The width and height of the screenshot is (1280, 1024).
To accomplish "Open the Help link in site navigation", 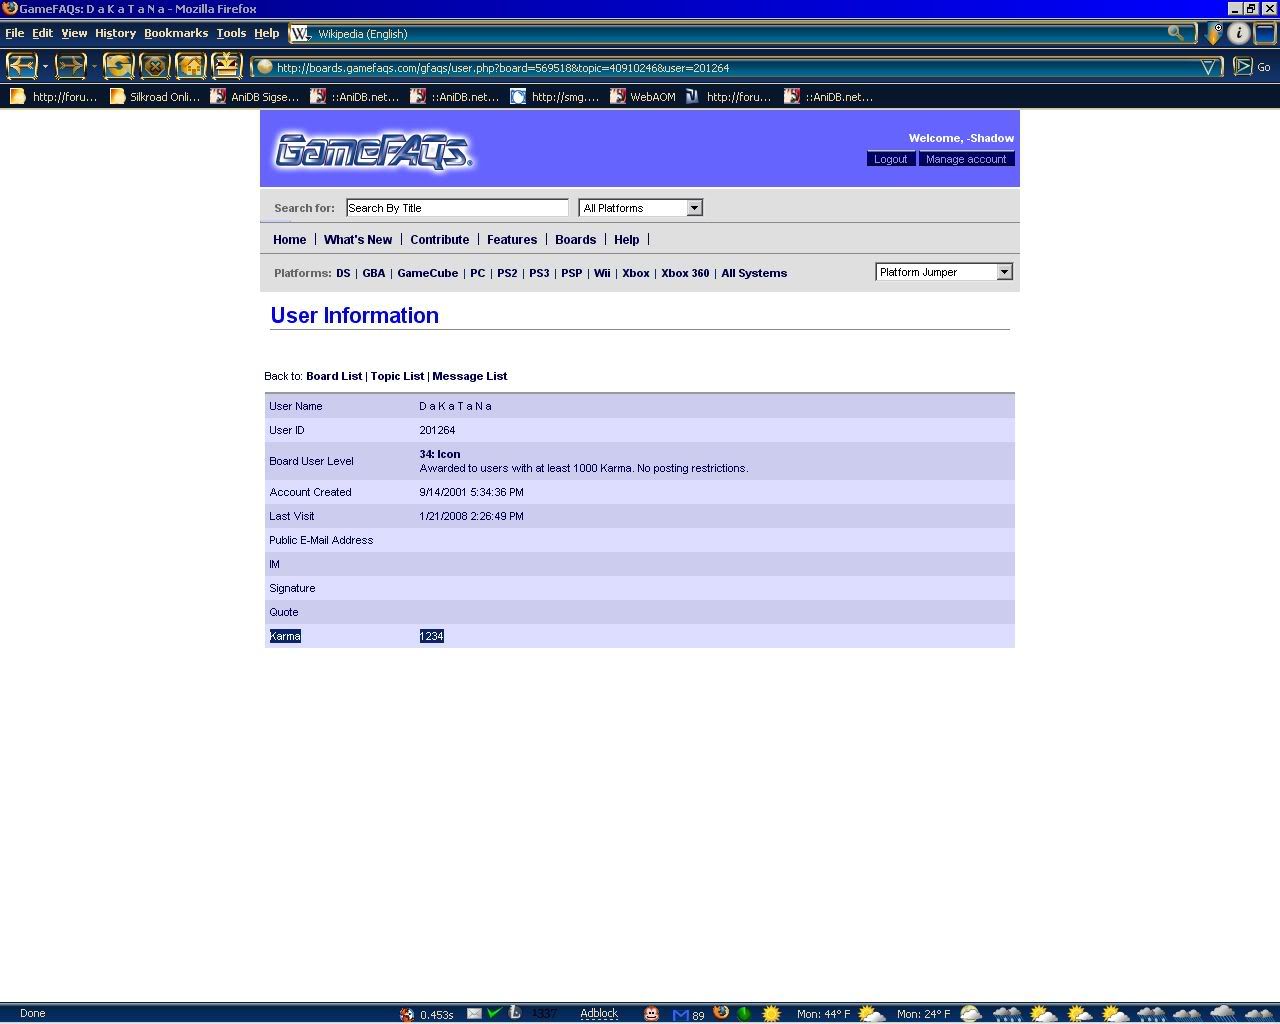I will (627, 240).
